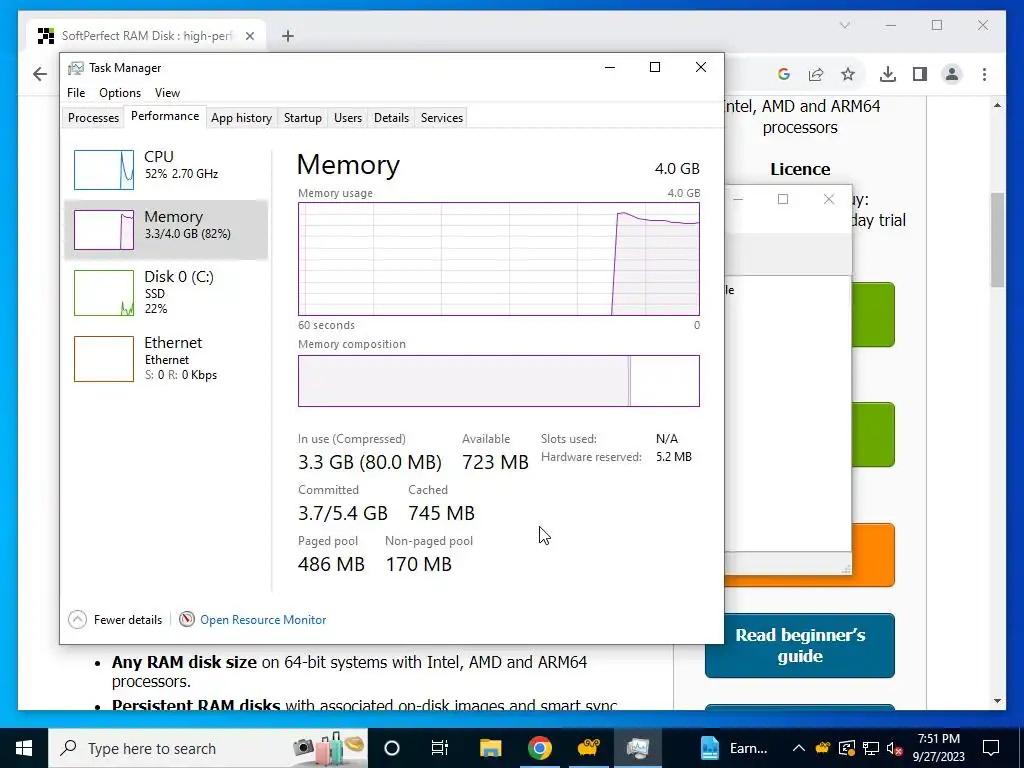Open the File menu in Task Manager
This screenshot has width=1024, height=768.
tap(76, 93)
